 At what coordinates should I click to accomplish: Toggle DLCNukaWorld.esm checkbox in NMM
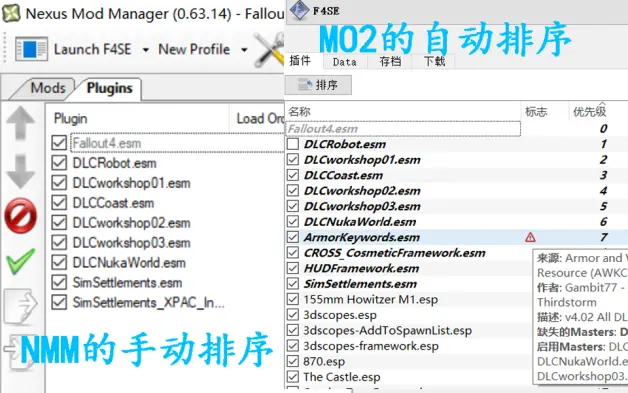59,262
